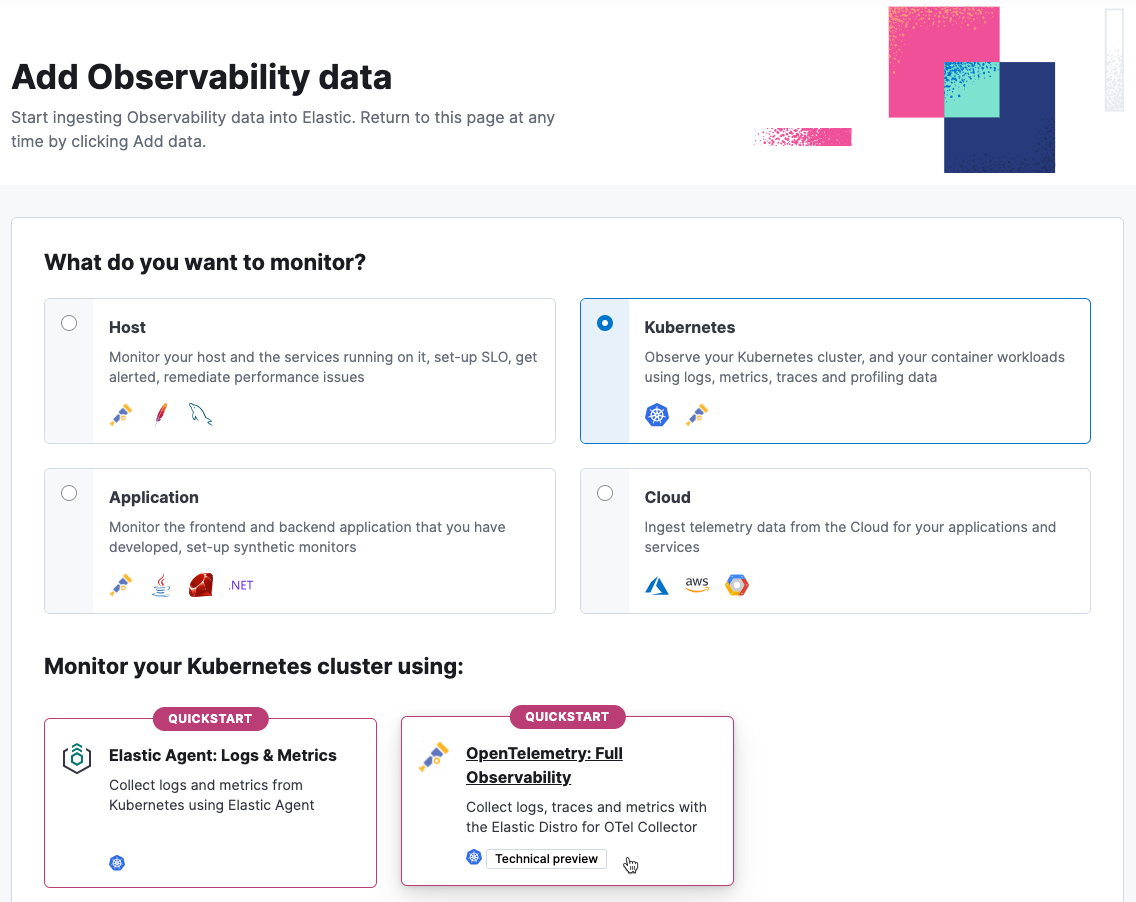The width and height of the screenshot is (1136, 902).
Task: Click the Kubernetes title in selected card
Action: pyautogui.click(x=690, y=327)
